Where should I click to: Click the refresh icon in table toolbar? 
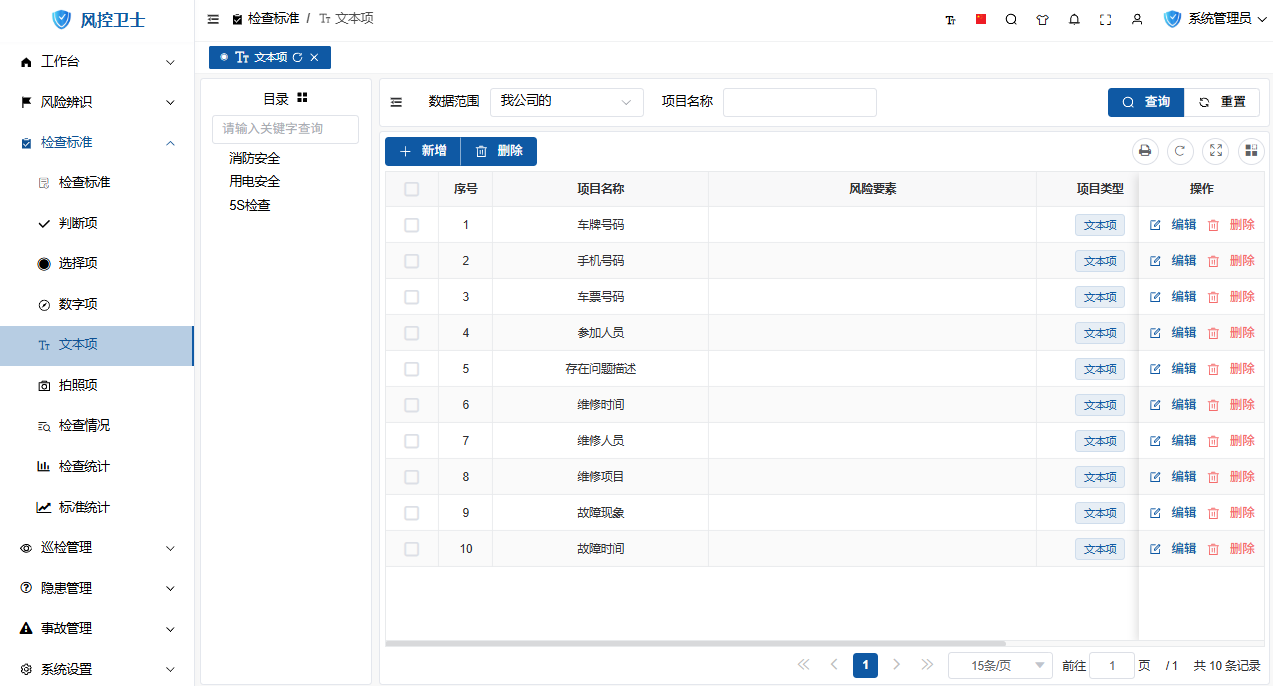(1180, 151)
